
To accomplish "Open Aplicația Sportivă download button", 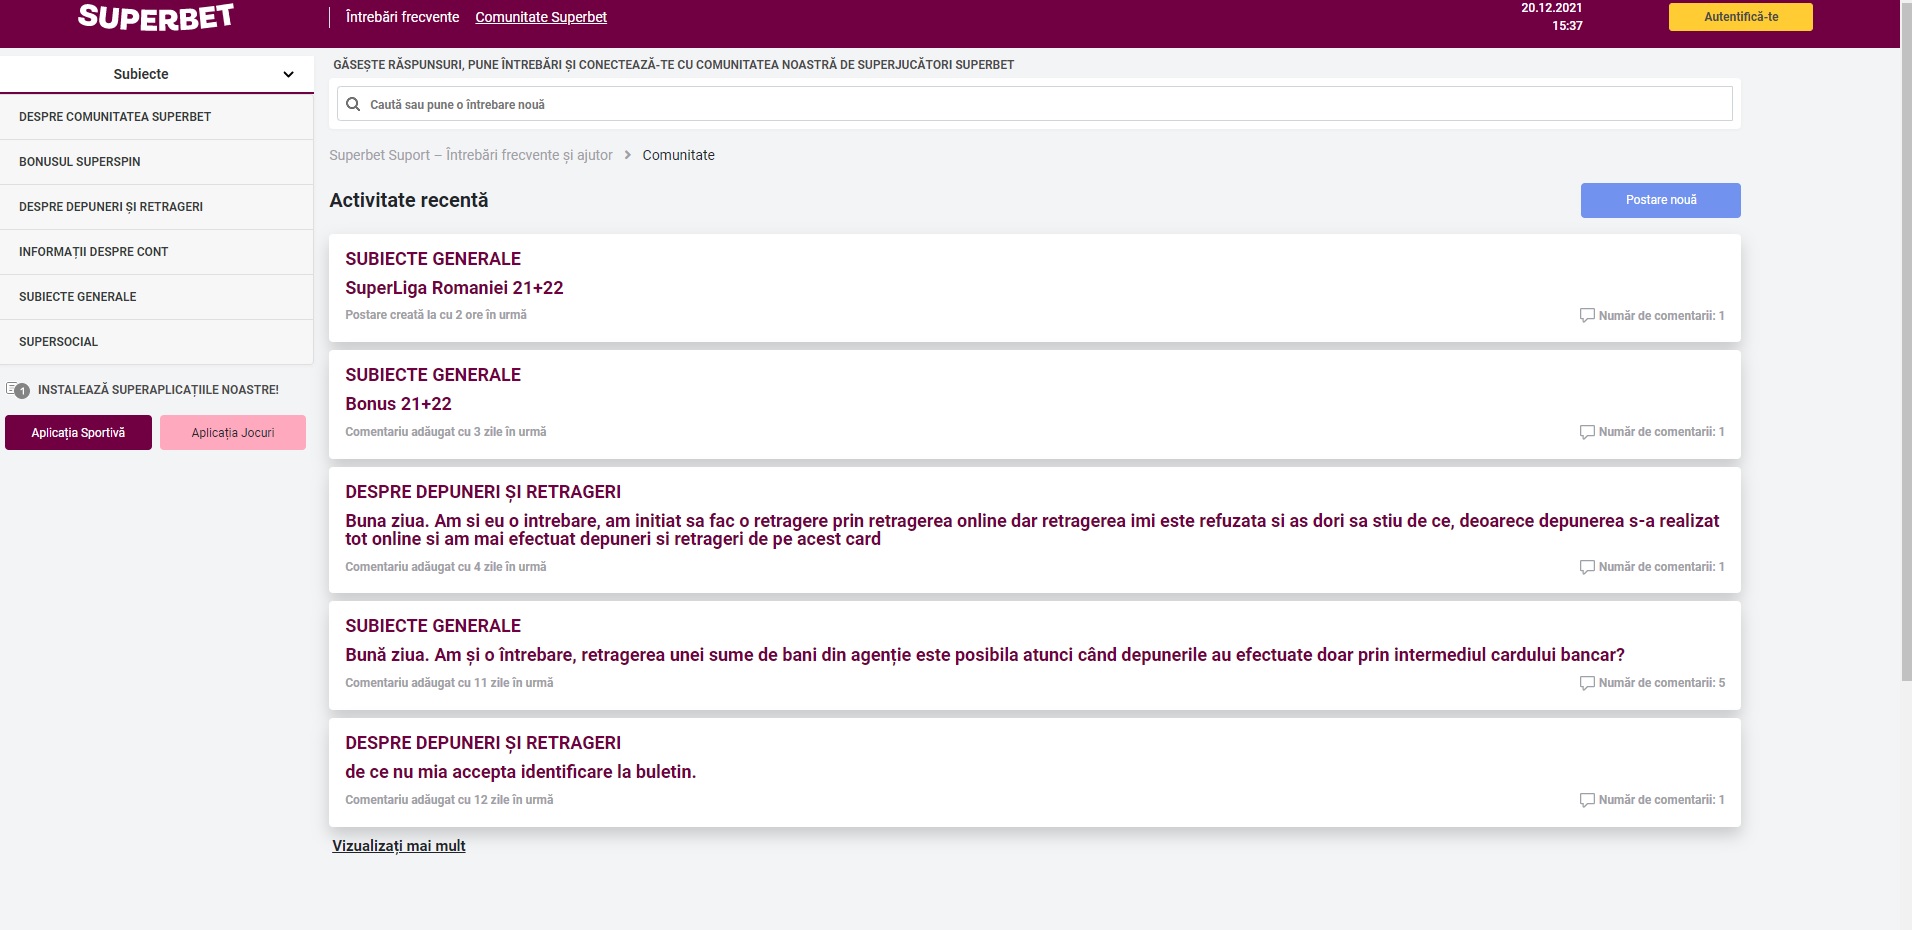I will [x=78, y=433].
